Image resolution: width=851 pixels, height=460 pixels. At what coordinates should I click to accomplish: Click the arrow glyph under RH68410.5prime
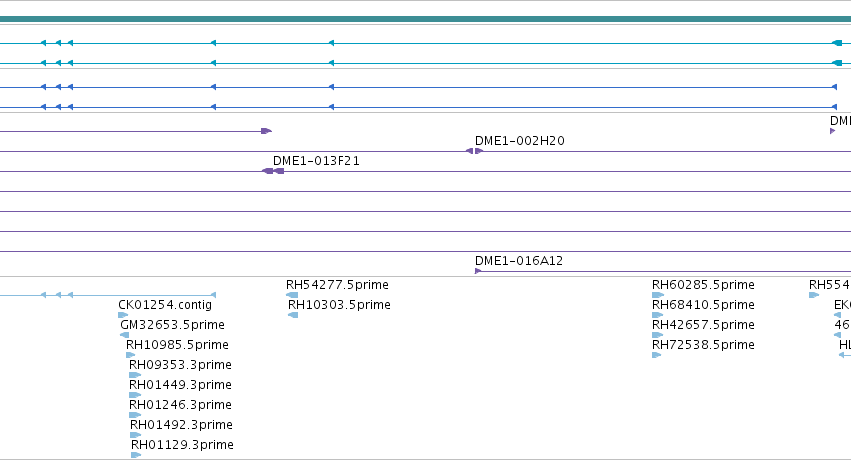click(x=658, y=315)
